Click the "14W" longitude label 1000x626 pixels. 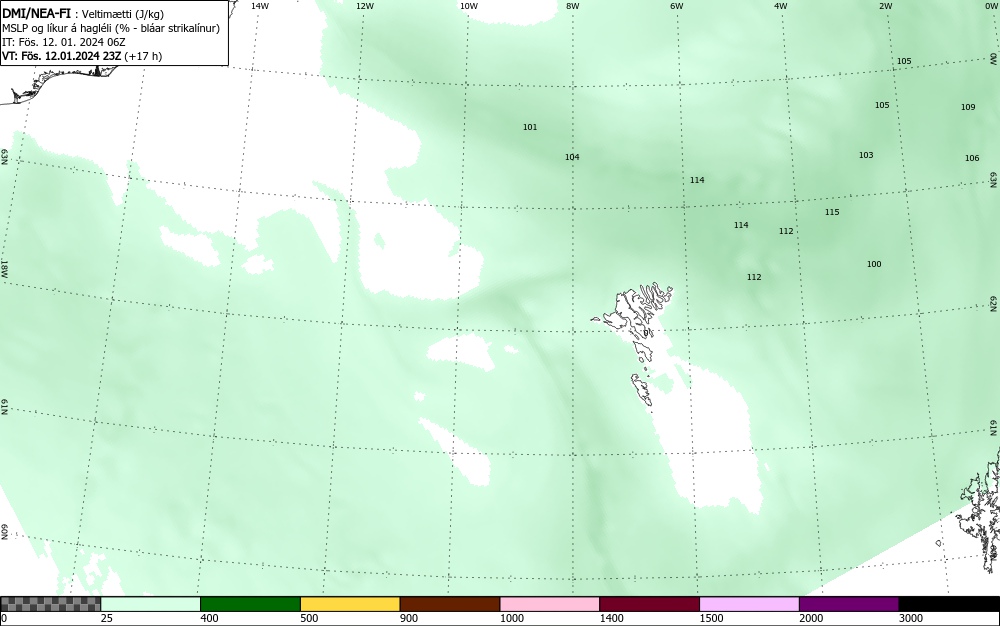pos(260,6)
